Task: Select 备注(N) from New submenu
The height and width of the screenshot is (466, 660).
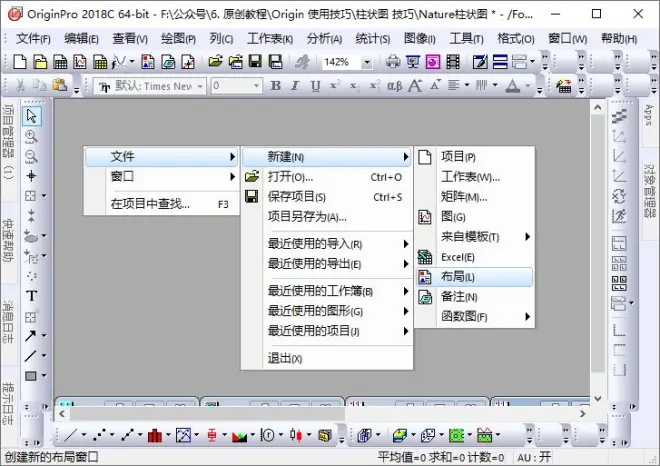Action: point(475,297)
